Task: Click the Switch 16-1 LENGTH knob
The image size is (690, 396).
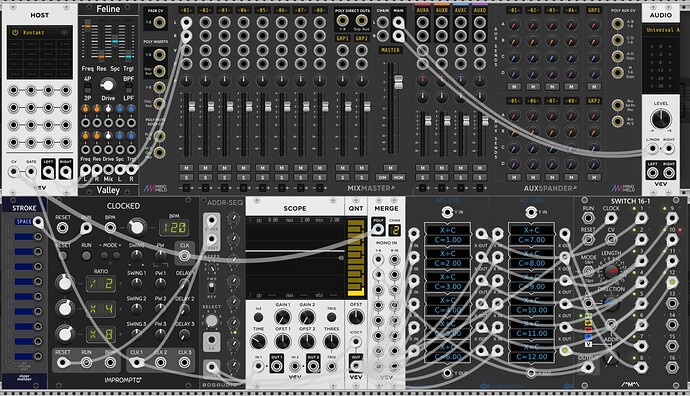Action: 611,271
